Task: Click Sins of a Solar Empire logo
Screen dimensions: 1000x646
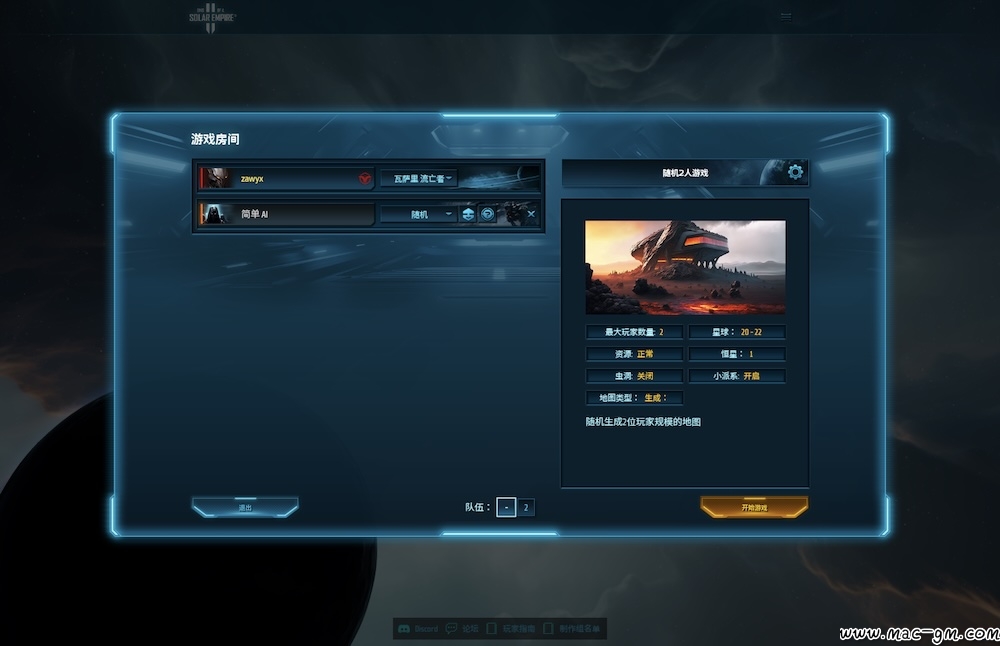Action: (x=212, y=18)
